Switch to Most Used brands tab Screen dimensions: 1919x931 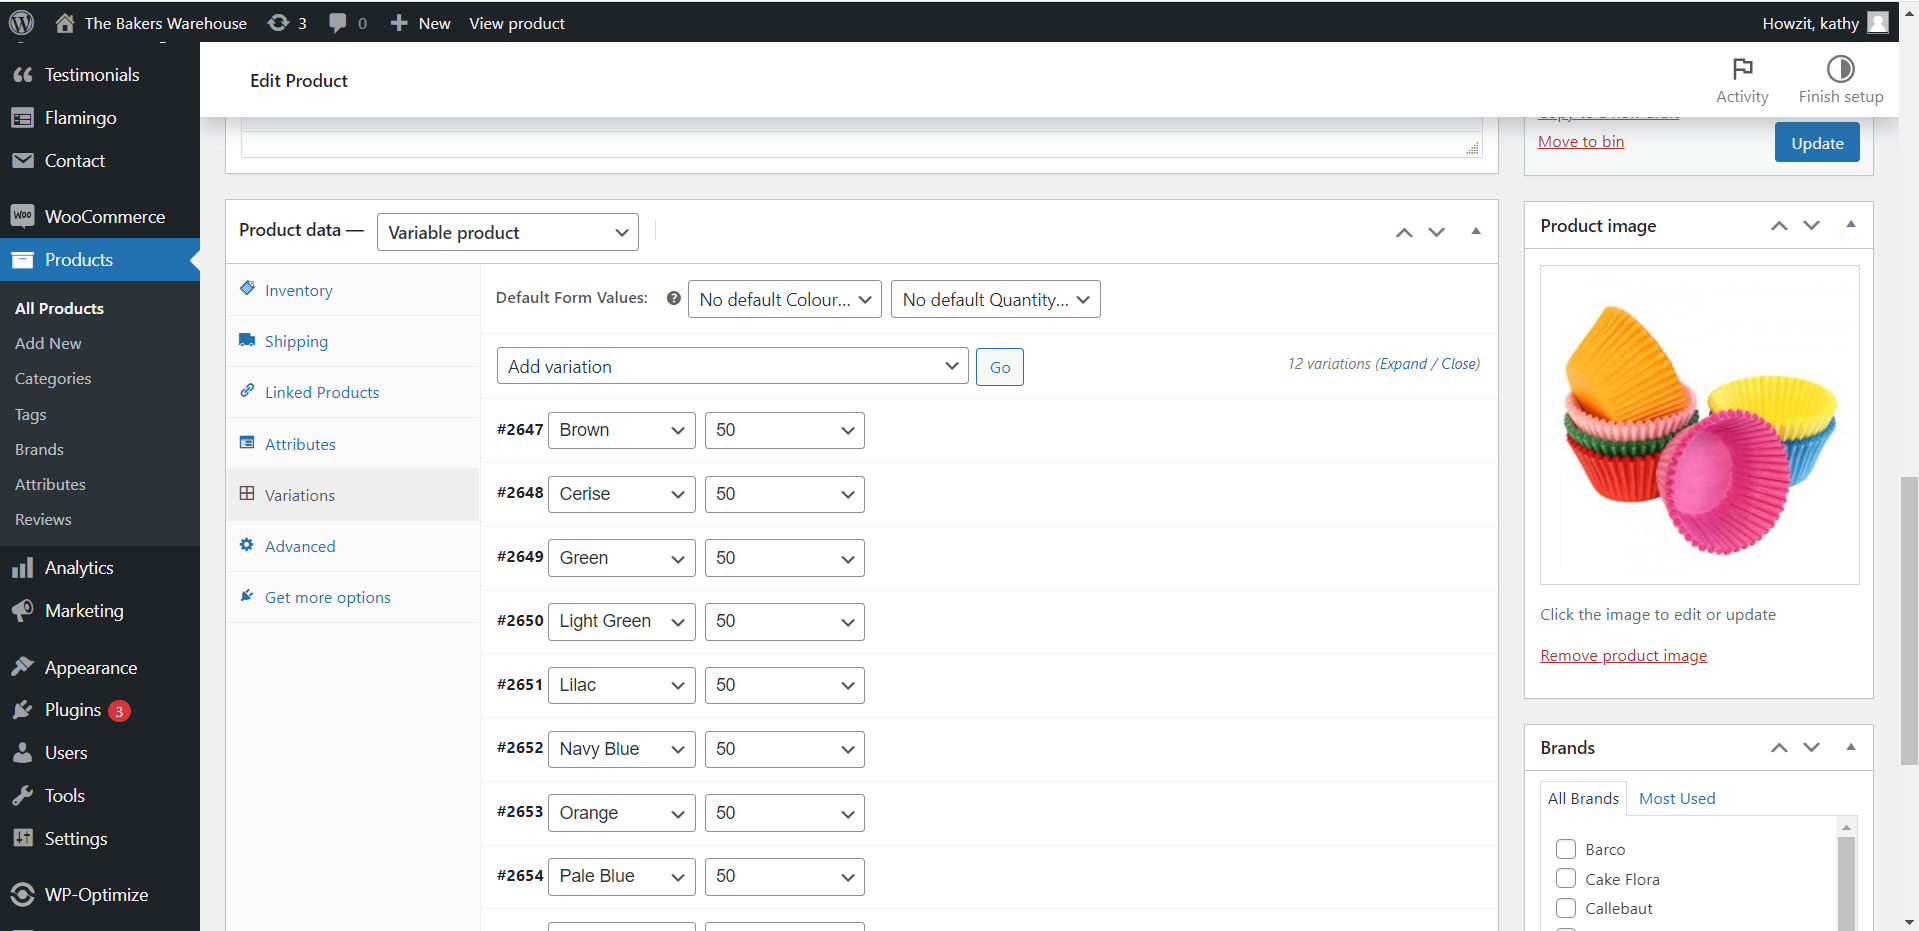(1677, 798)
